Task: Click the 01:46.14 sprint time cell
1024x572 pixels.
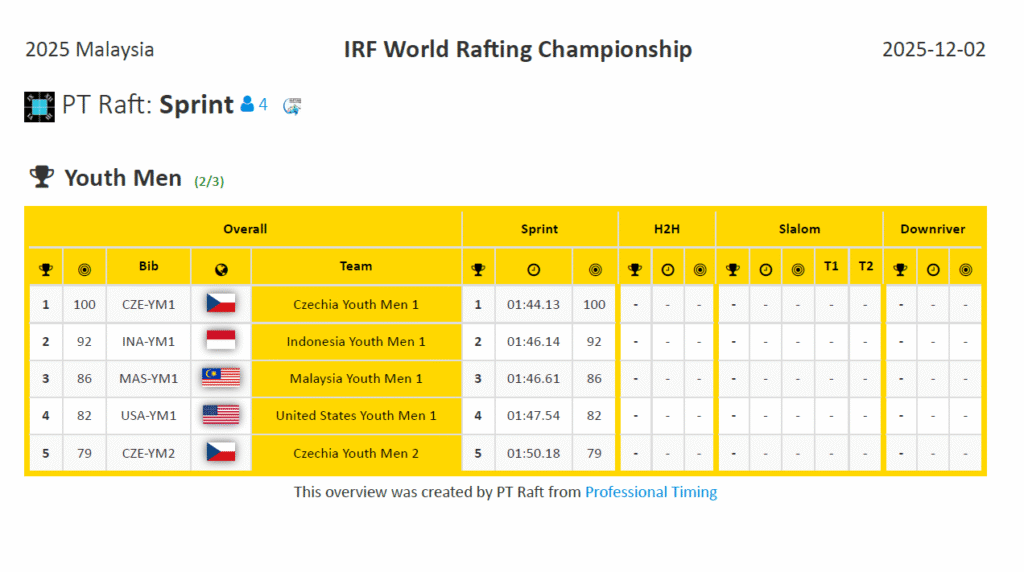Action: tap(533, 341)
